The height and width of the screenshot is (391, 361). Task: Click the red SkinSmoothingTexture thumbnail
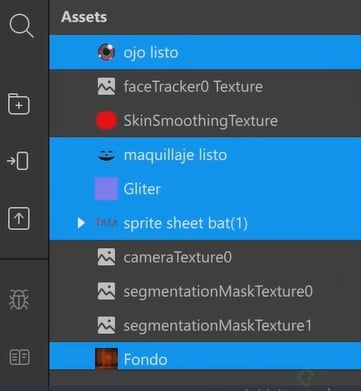click(106, 120)
